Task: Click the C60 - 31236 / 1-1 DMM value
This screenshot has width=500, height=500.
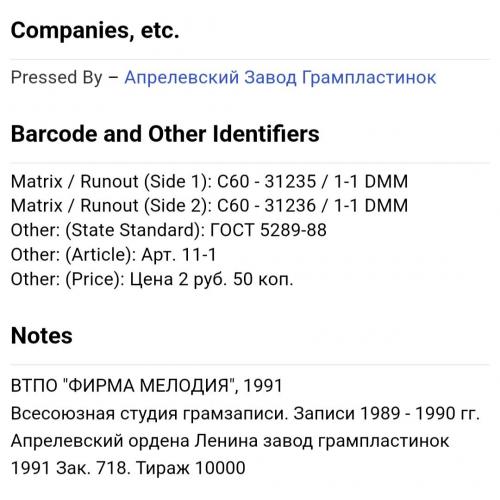Action: coord(313,206)
